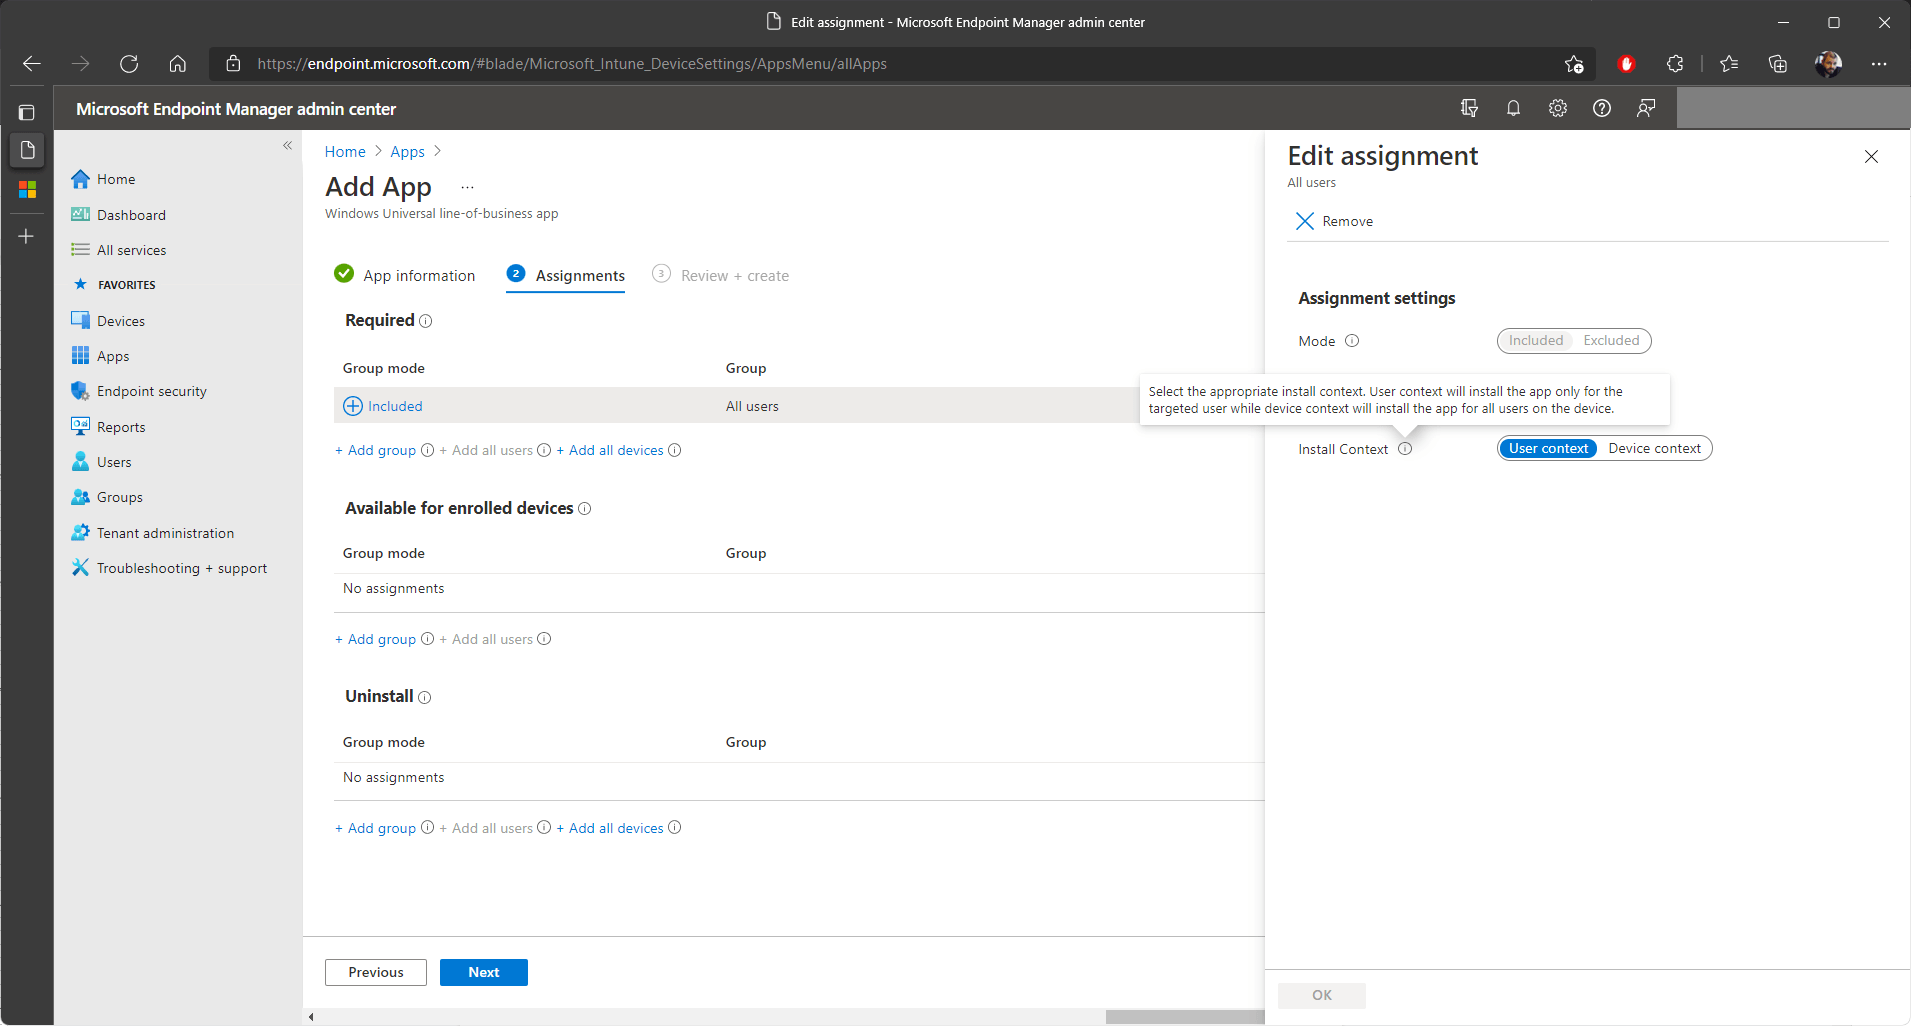Show info icon next to Mode
Screen dimensions: 1911x1026
[x=1352, y=341]
